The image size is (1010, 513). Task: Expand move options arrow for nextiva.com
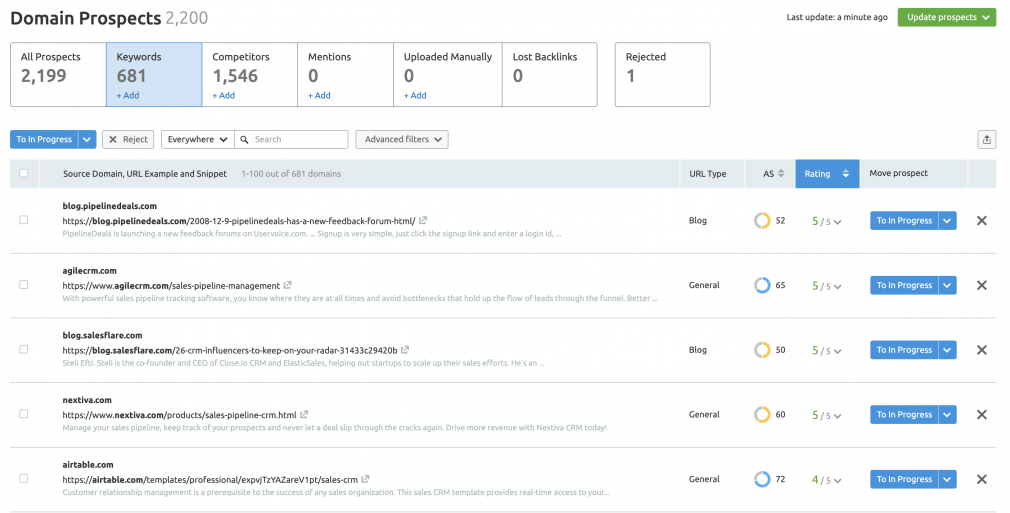pos(948,414)
